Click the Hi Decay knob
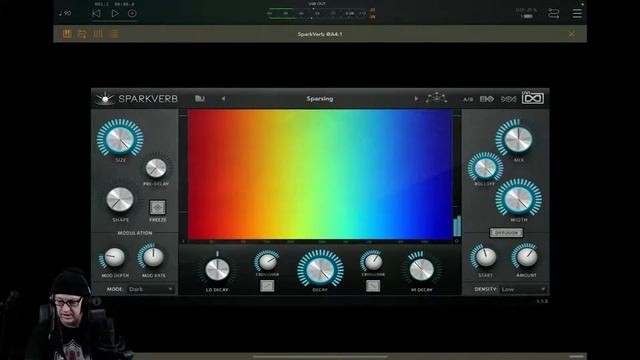Viewport: 640px width, 360px height. tap(422, 269)
